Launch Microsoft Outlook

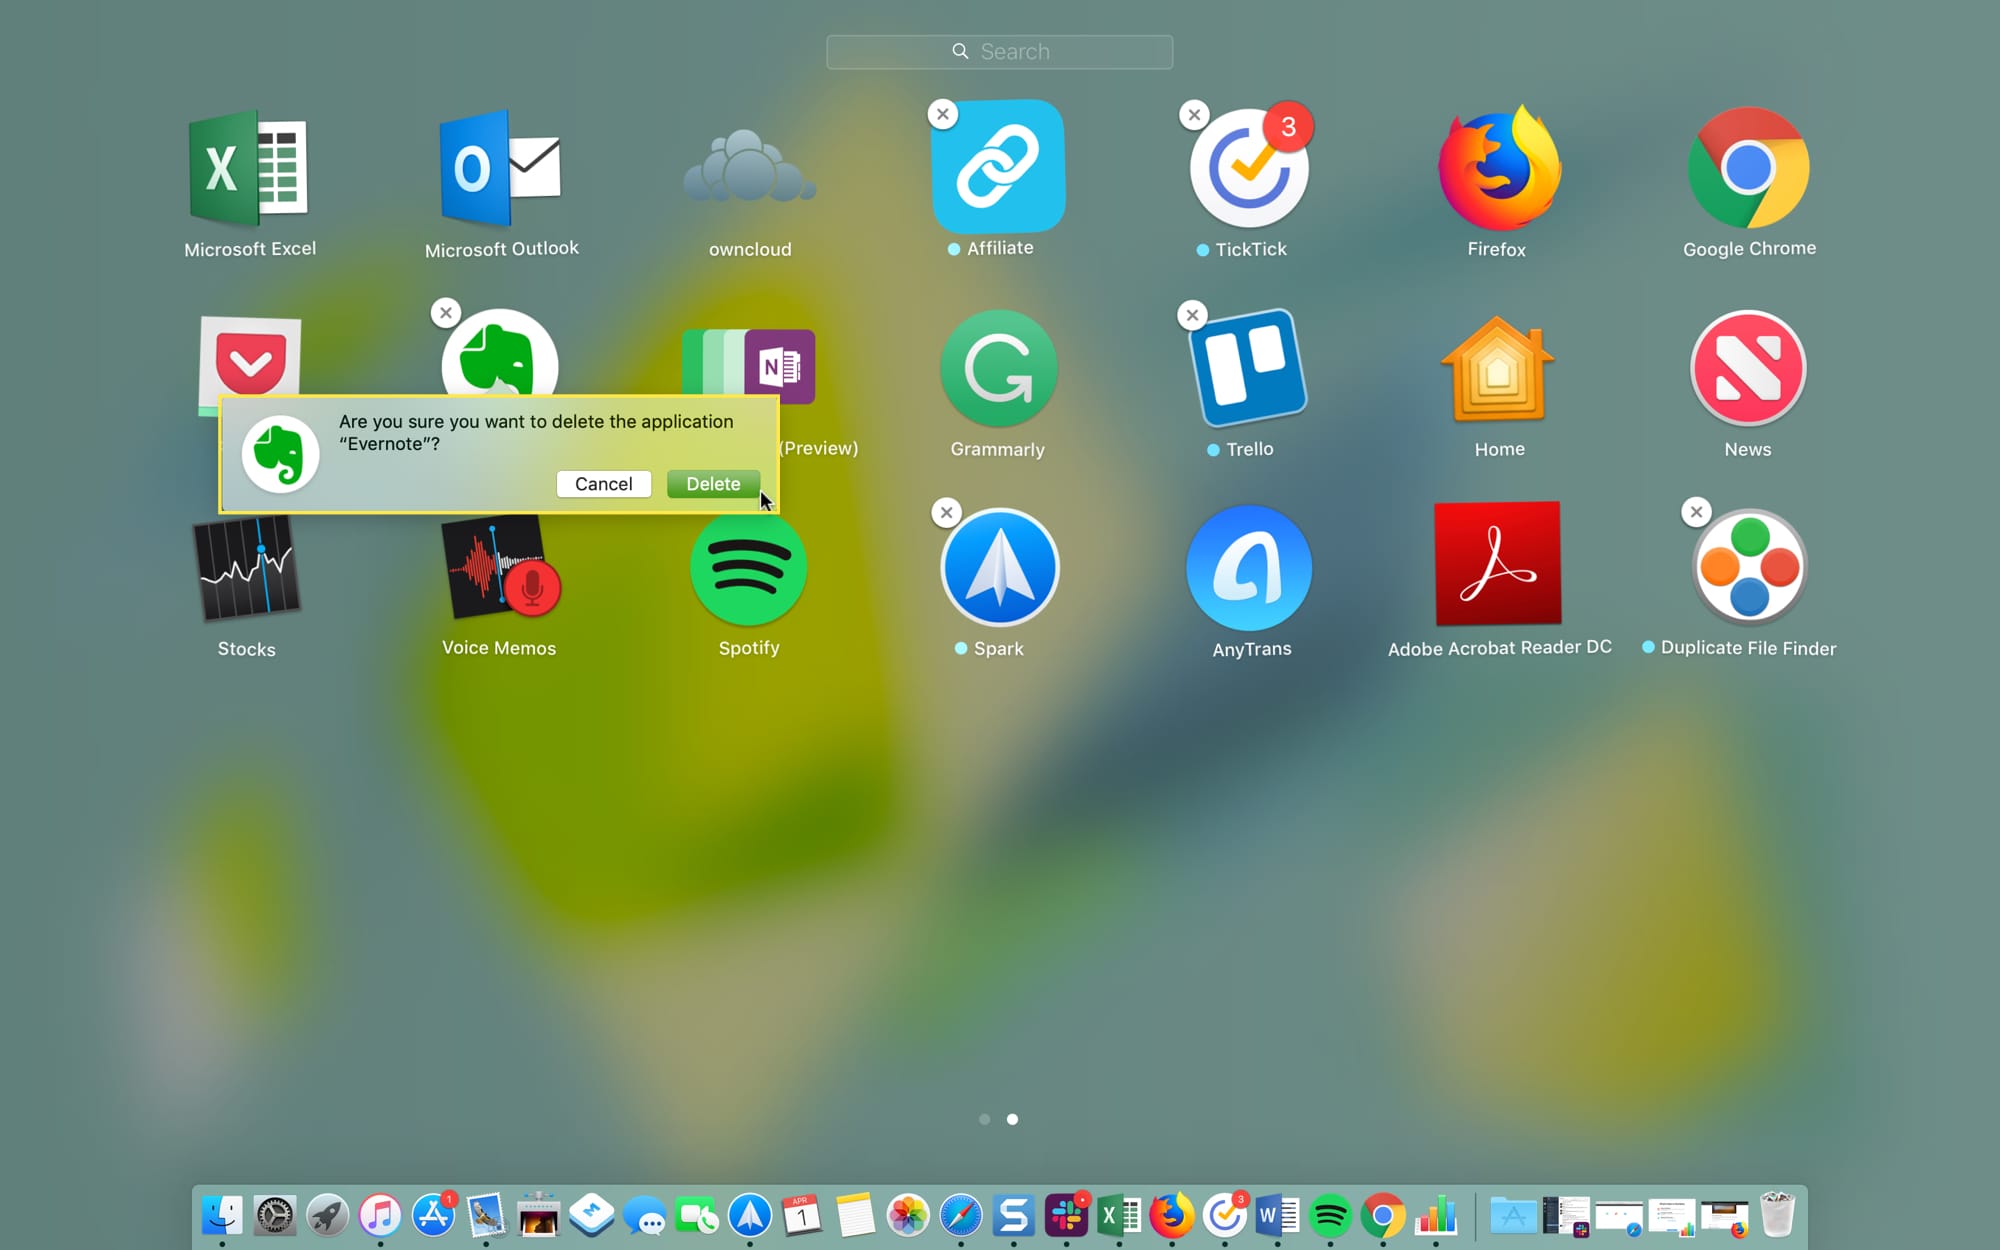pos(501,170)
